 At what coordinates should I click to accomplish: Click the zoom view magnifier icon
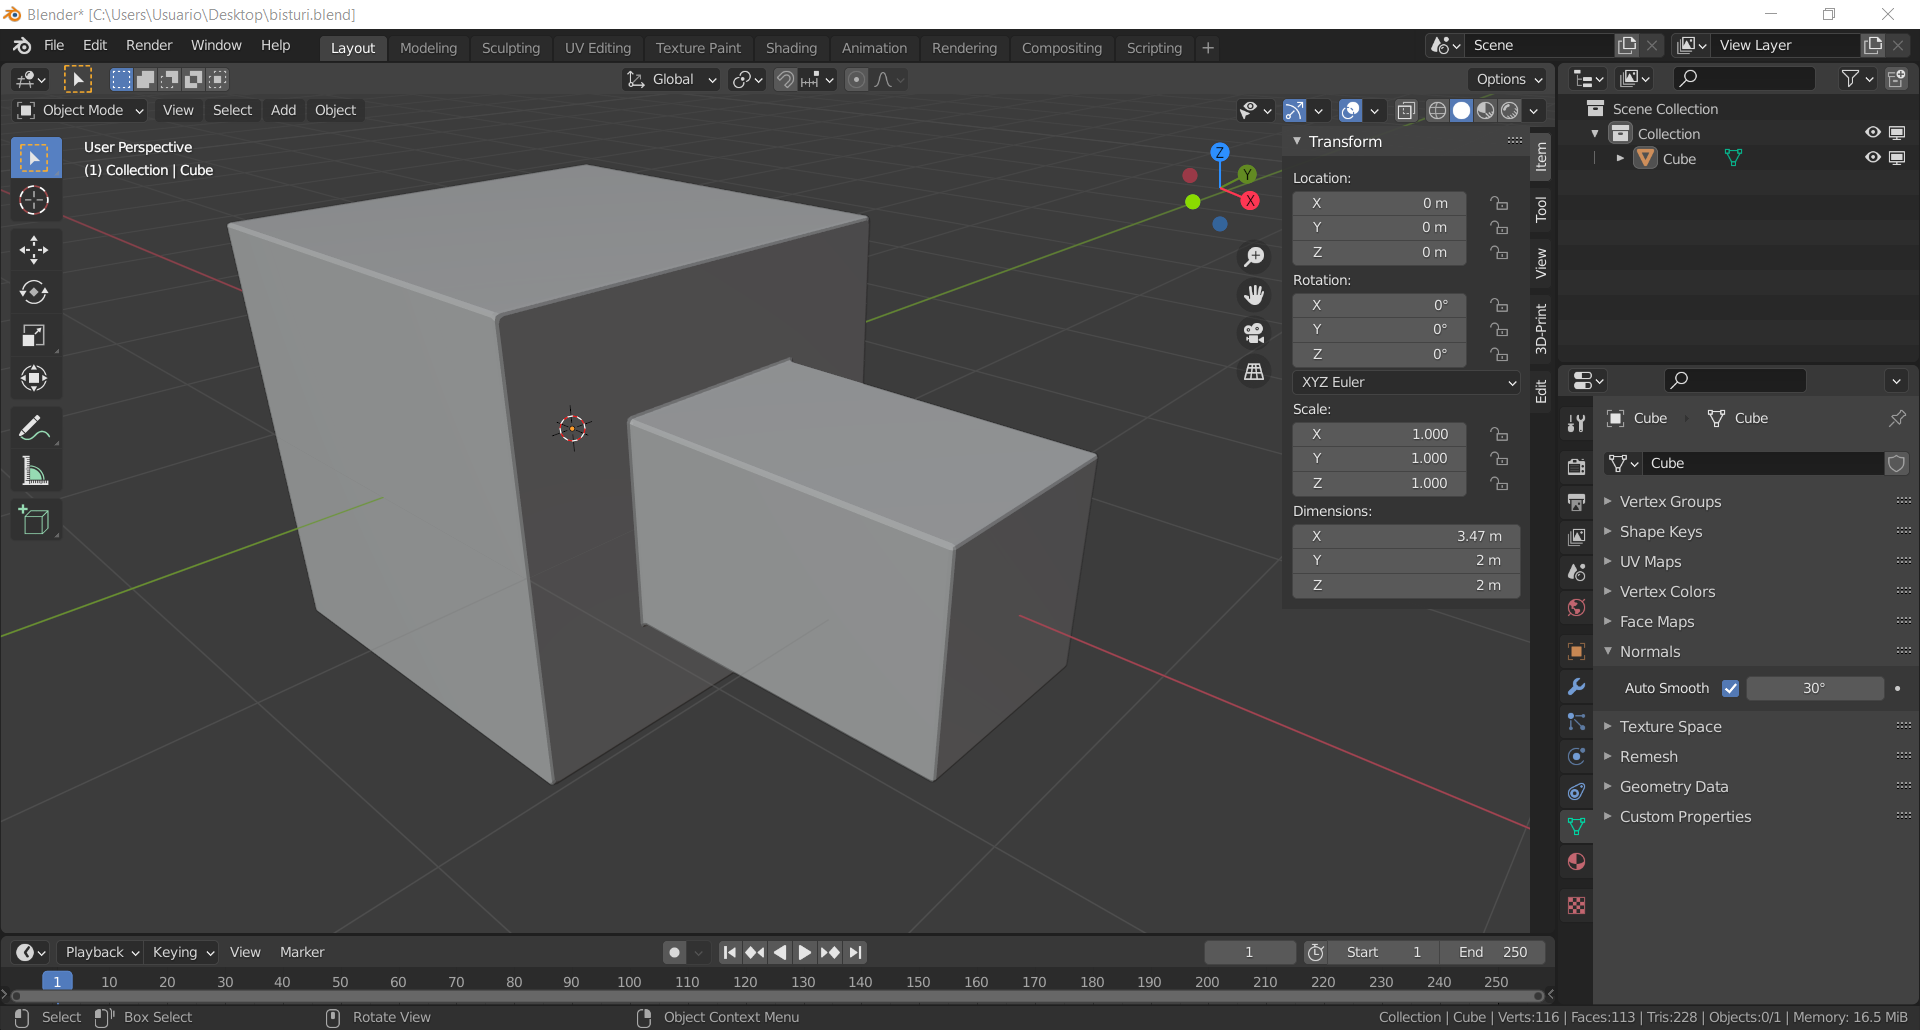1254,257
